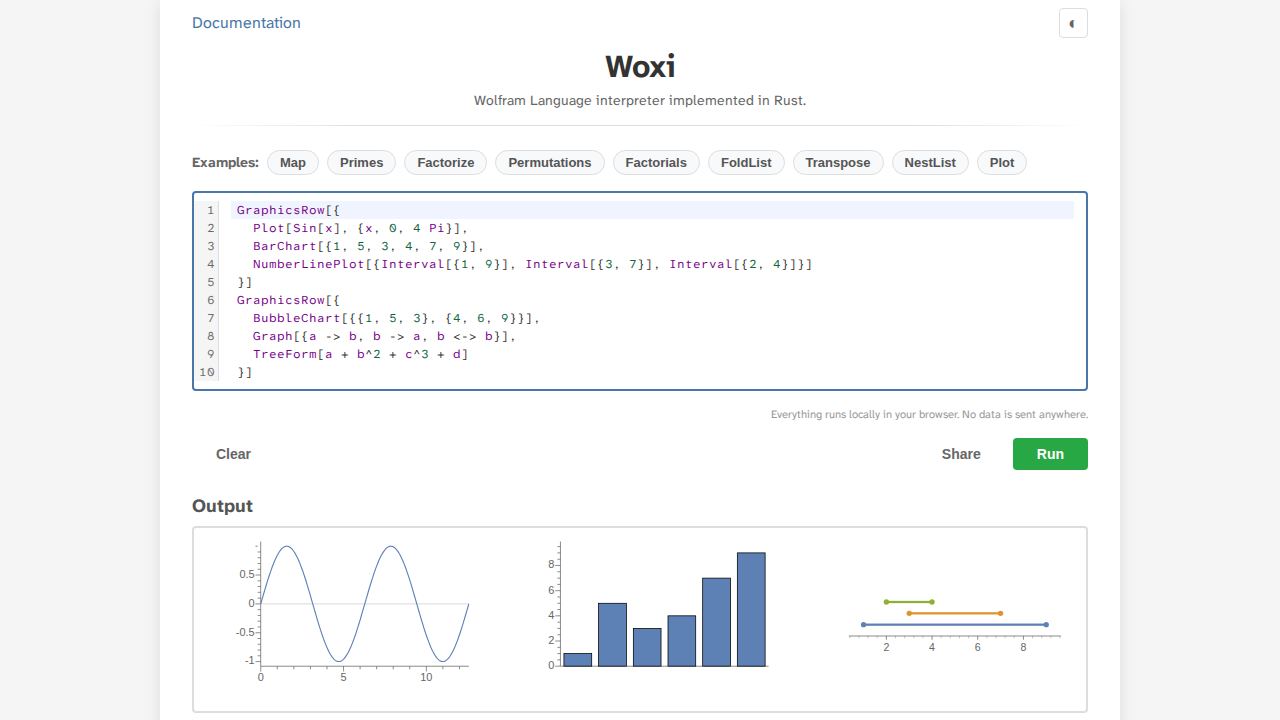Load the Primes example
Screen dimensions: 1280x720
click(x=361, y=163)
